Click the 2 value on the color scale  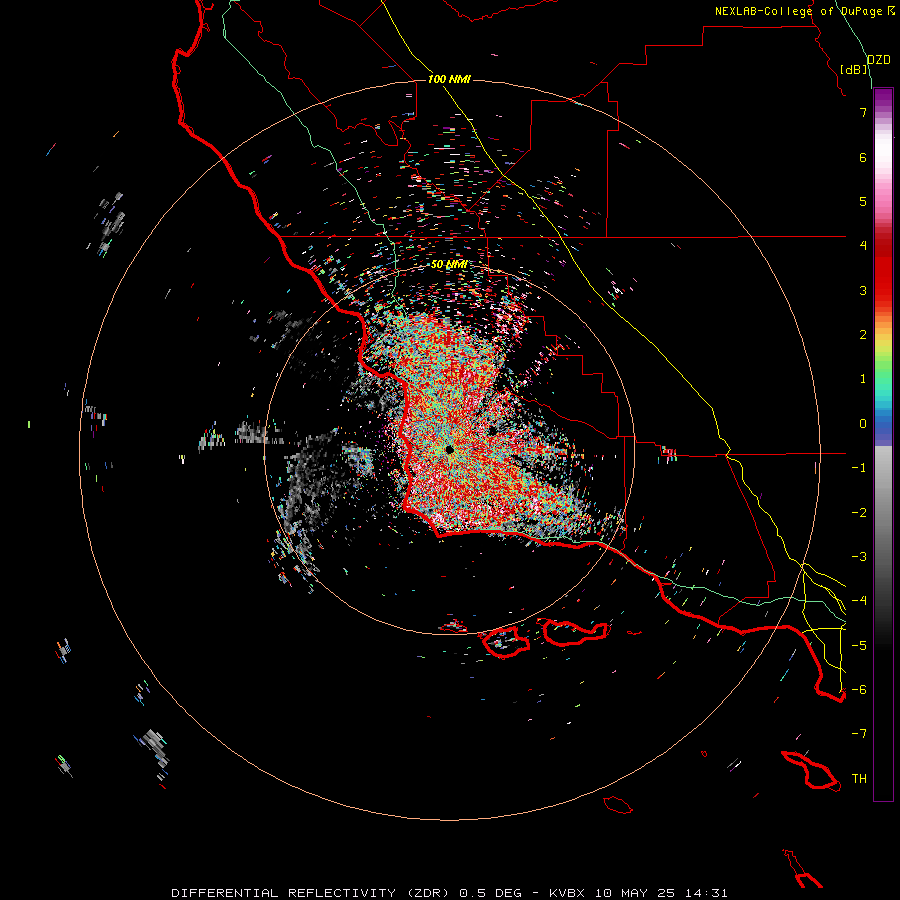pos(863,335)
